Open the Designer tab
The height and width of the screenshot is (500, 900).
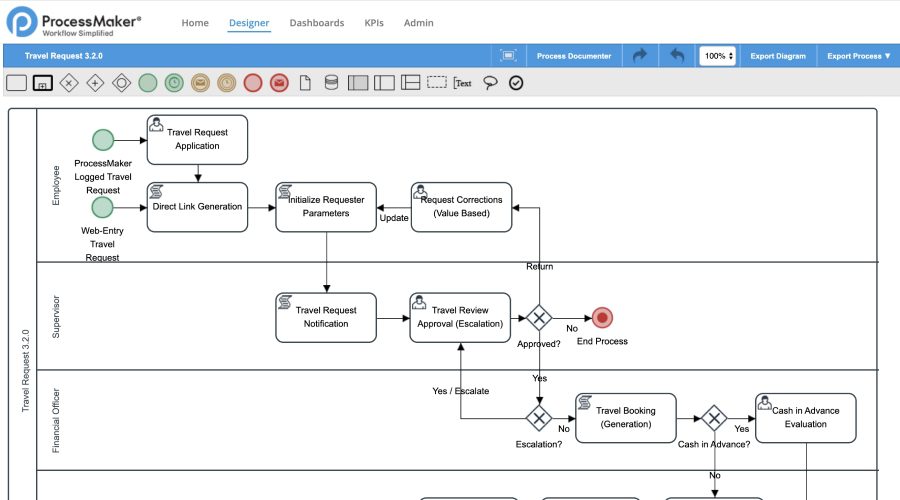click(x=249, y=23)
